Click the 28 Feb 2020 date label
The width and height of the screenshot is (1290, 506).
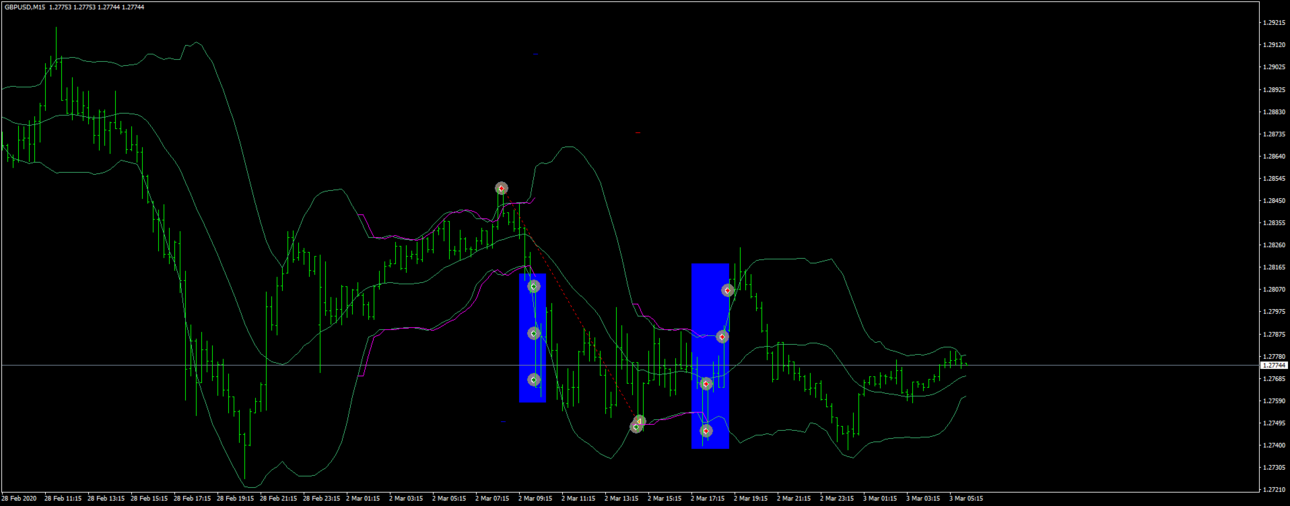18,498
